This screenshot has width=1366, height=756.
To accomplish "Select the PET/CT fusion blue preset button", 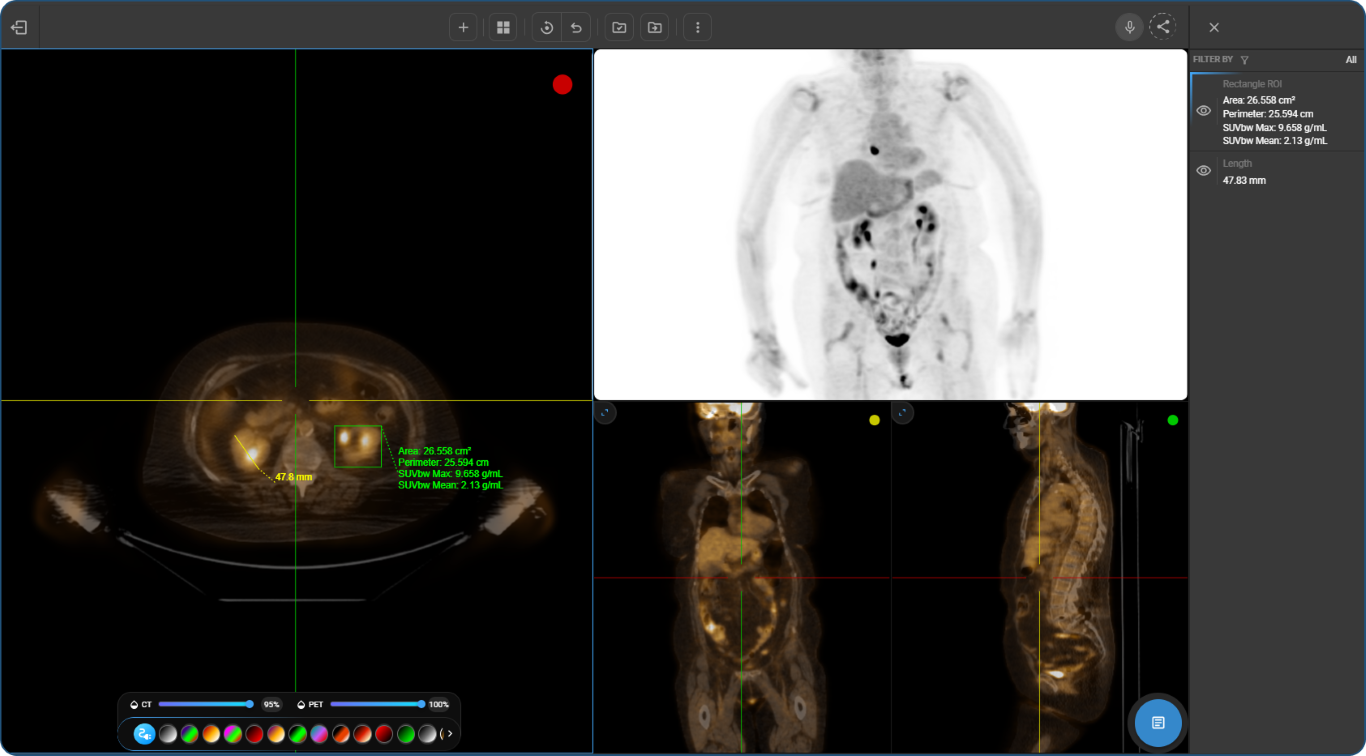I will [x=145, y=734].
